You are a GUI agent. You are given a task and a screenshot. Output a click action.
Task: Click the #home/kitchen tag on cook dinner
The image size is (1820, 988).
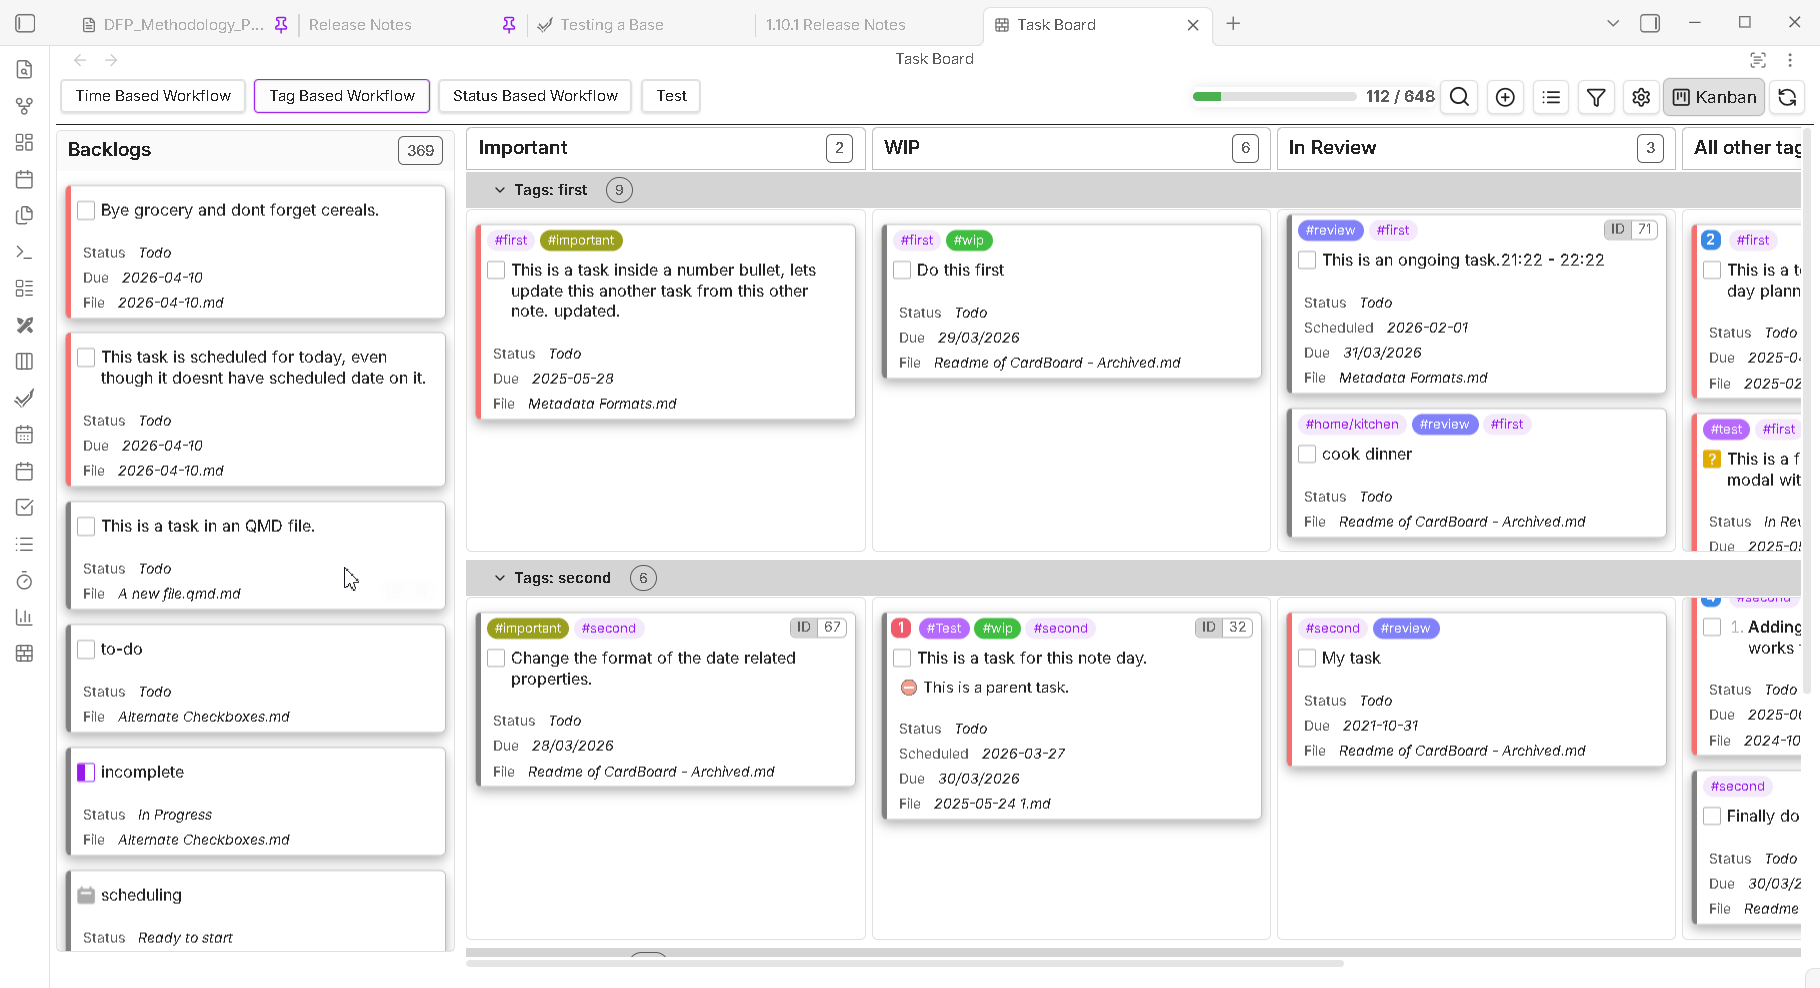tap(1351, 424)
